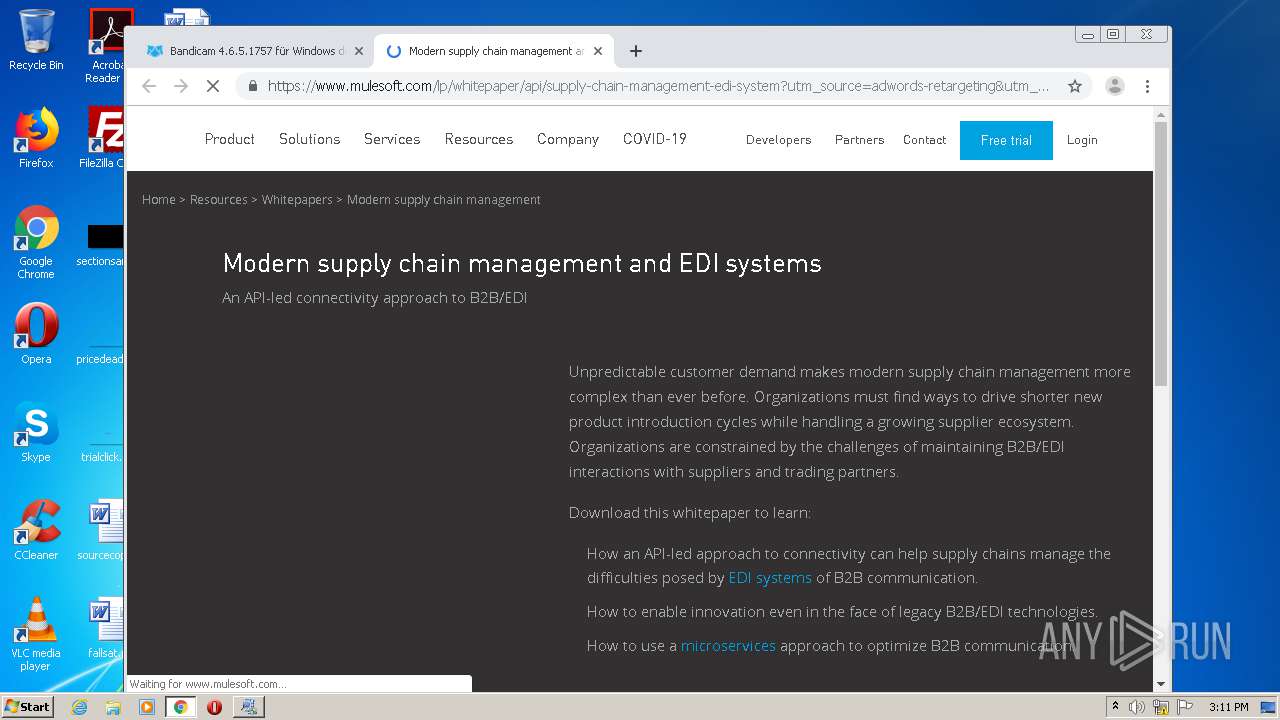Open the Action Center flag icon
Image resolution: width=1280 pixels, height=720 pixels.
coord(1185,707)
